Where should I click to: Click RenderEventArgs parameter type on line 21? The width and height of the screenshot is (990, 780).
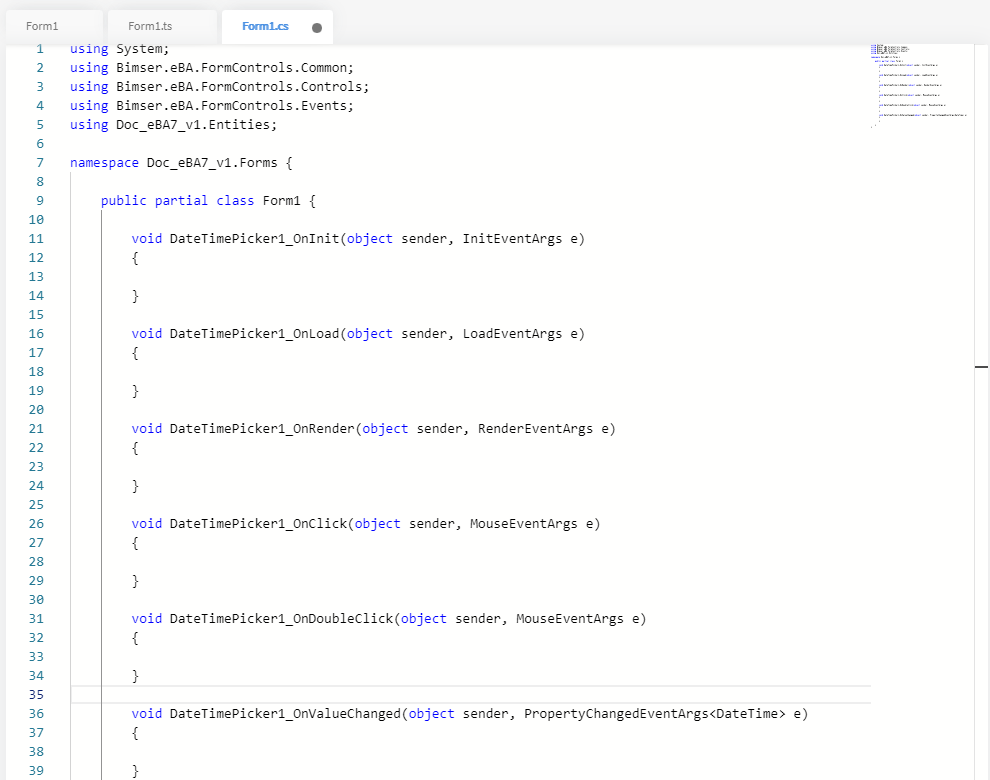[535, 428]
